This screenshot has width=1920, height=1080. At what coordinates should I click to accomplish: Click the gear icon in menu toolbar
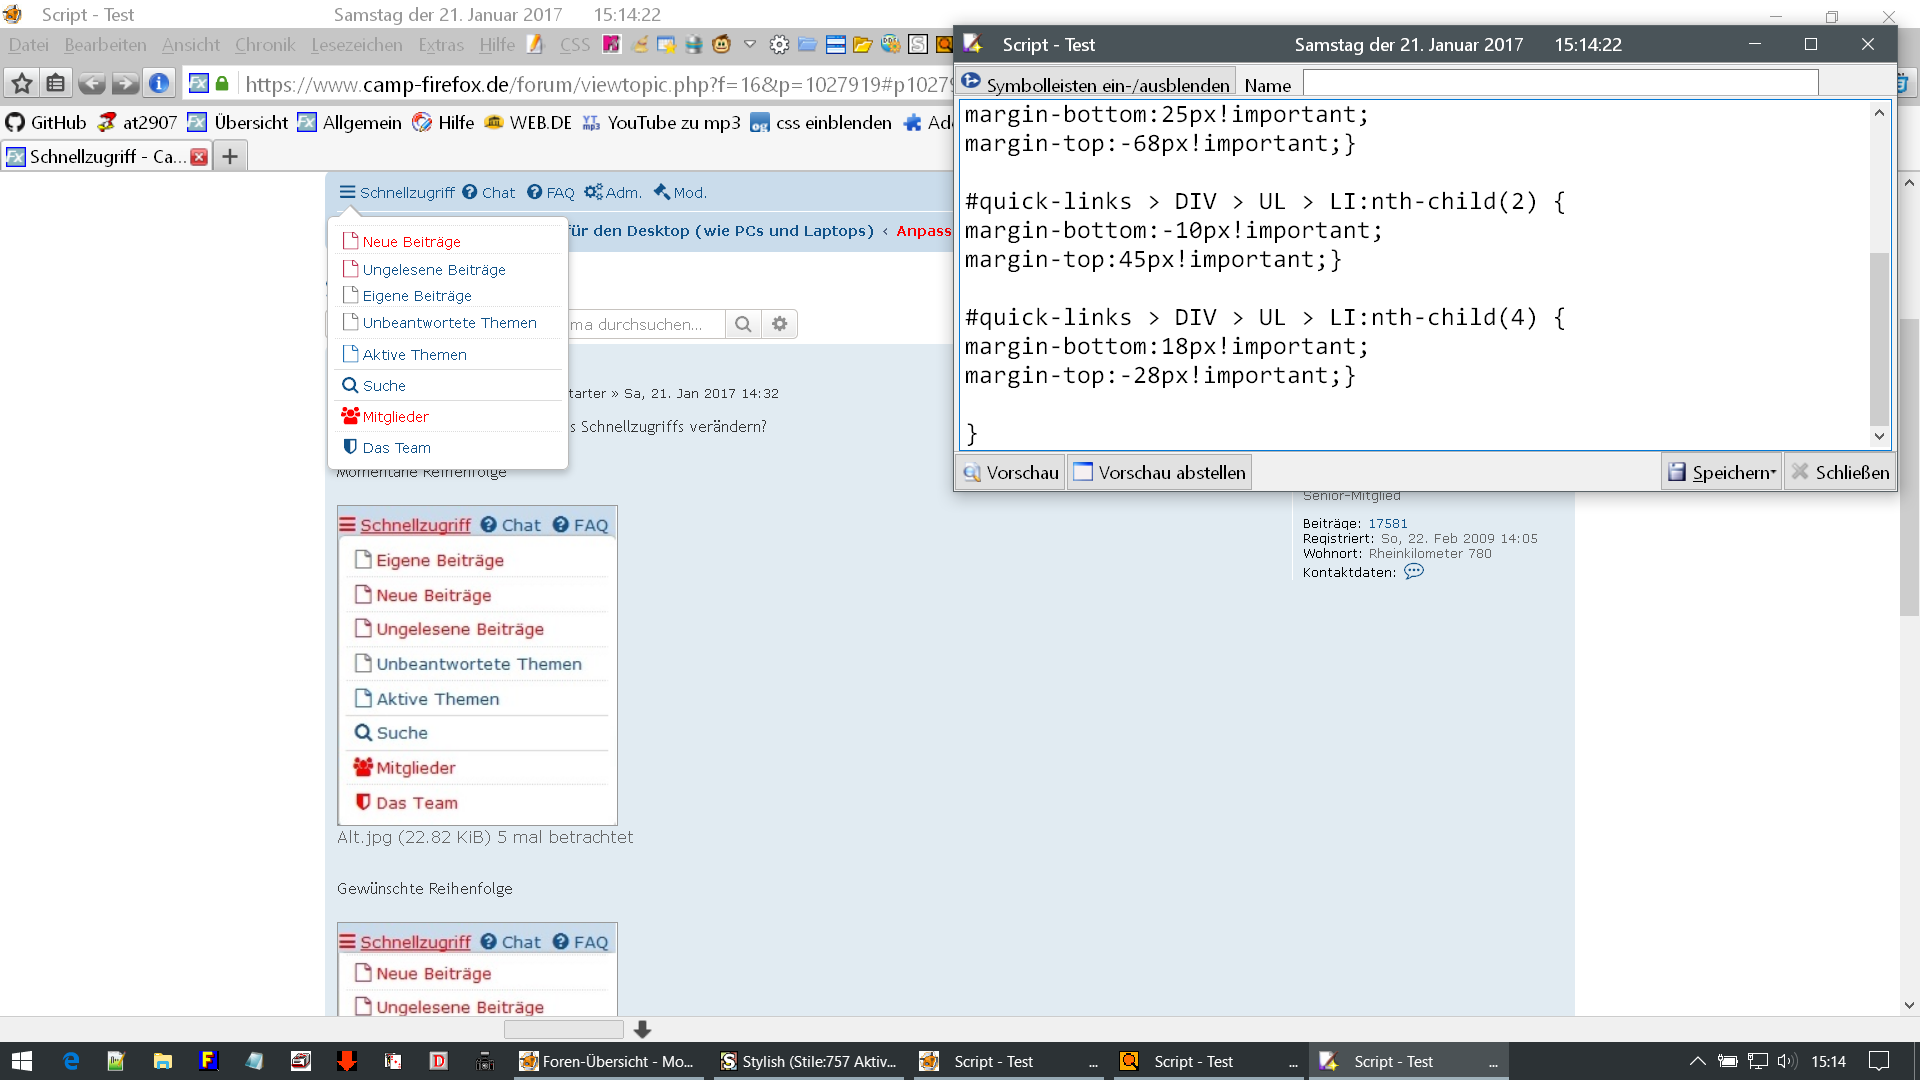coord(779,45)
